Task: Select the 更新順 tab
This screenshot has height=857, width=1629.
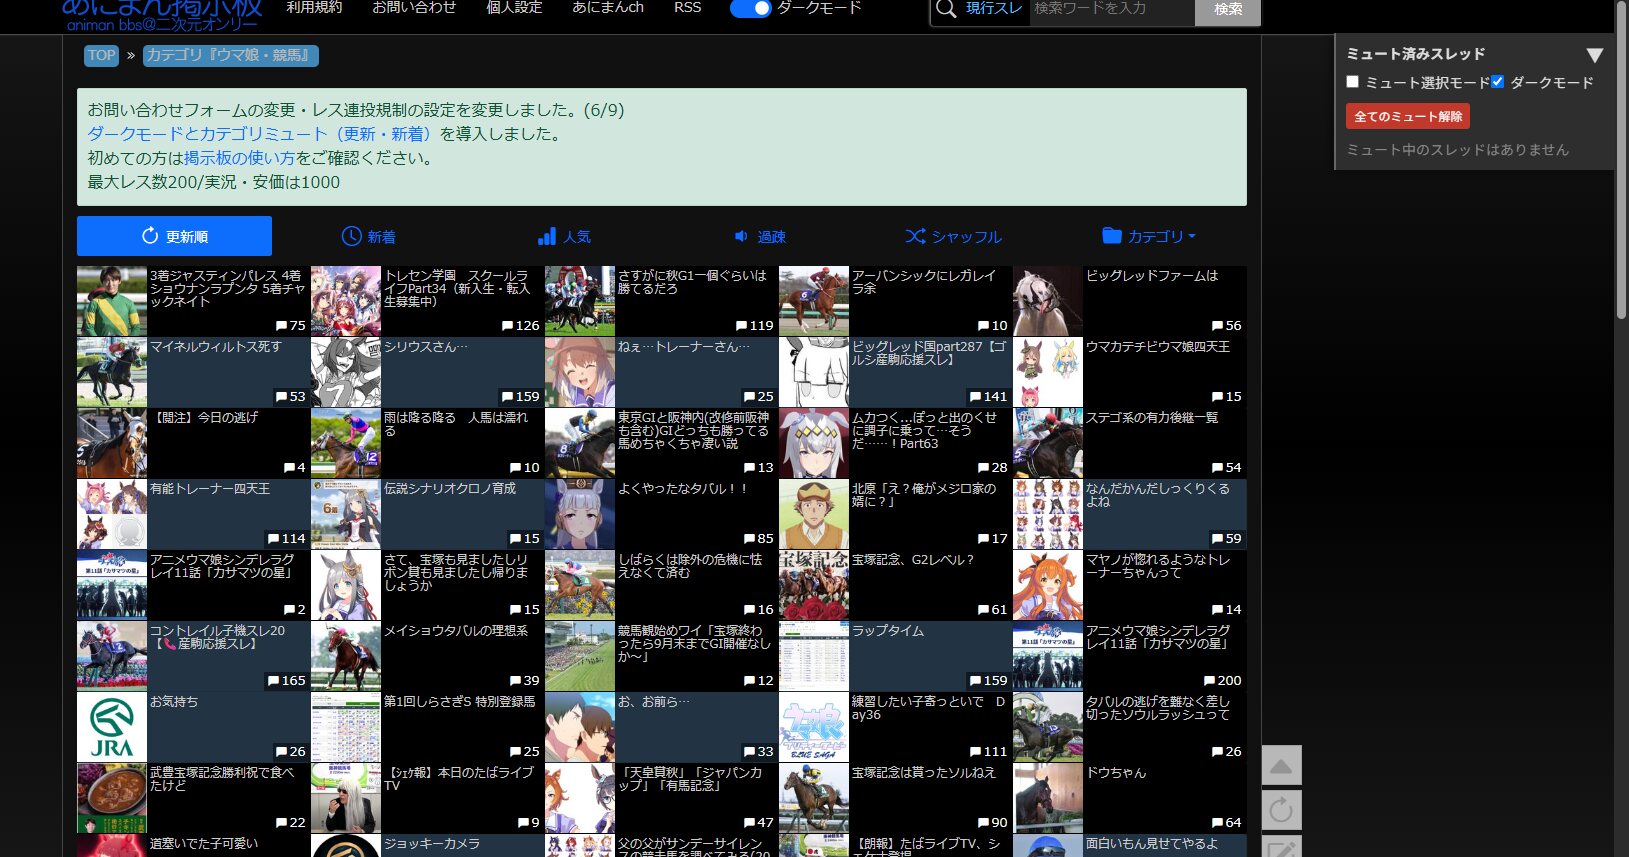Action: (x=174, y=236)
